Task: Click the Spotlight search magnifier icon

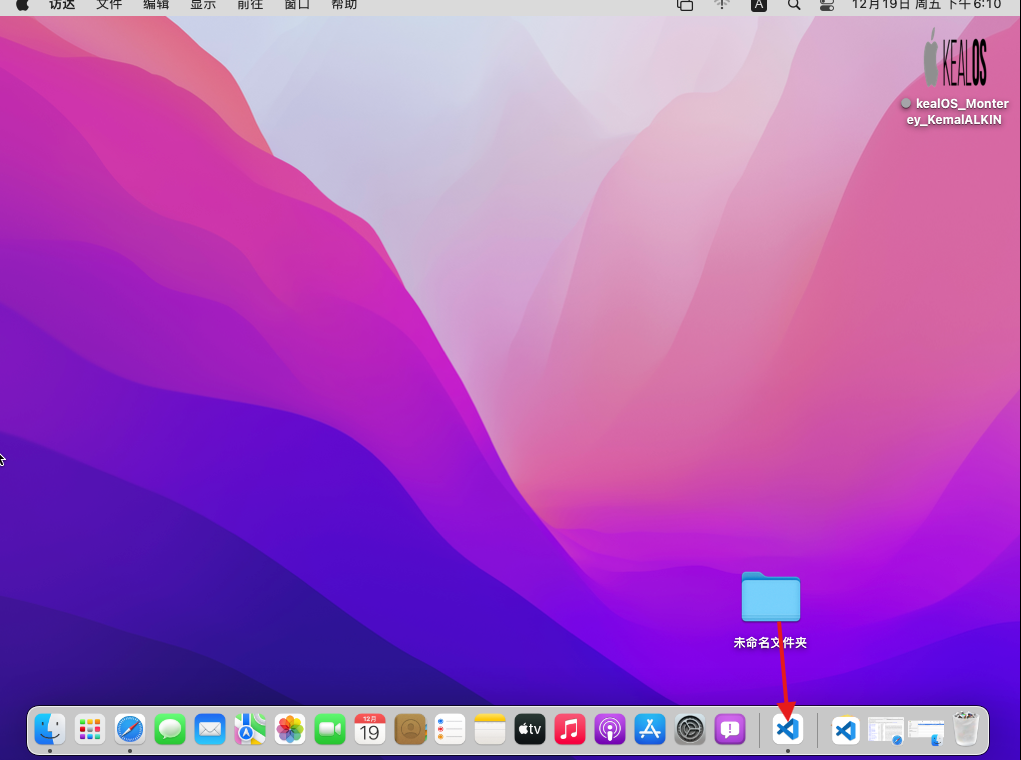Action: click(x=794, y=5)
